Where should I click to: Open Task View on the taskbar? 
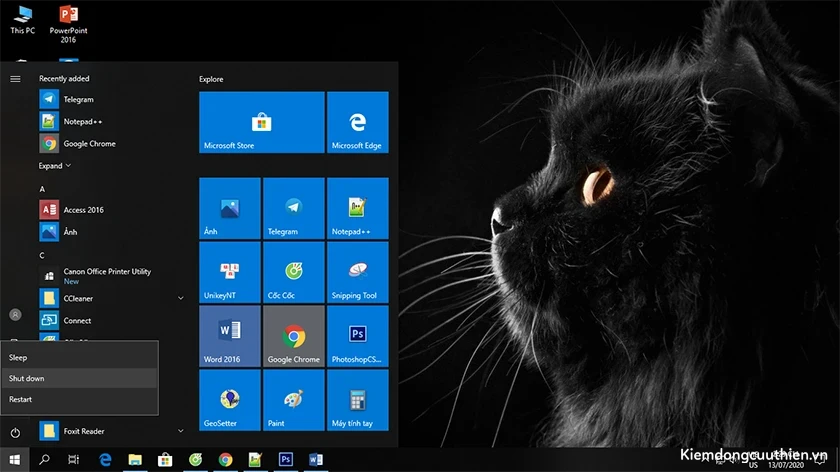(x=73, y=460)
